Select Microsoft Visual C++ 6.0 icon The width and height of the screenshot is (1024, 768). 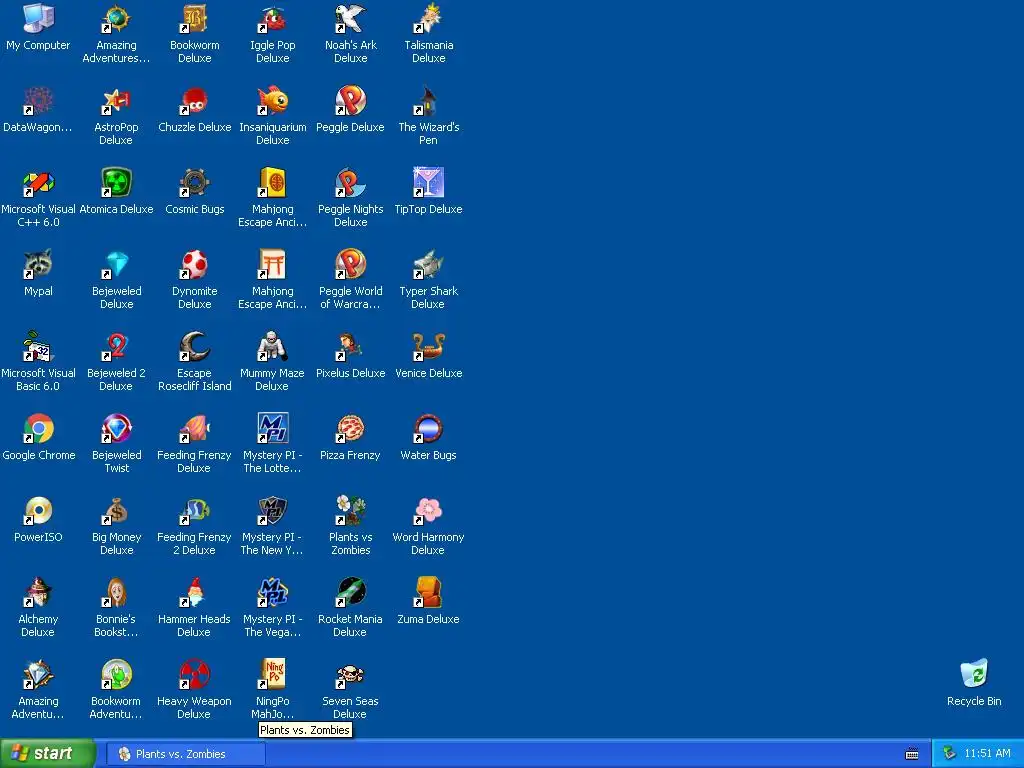pos(38,183)
